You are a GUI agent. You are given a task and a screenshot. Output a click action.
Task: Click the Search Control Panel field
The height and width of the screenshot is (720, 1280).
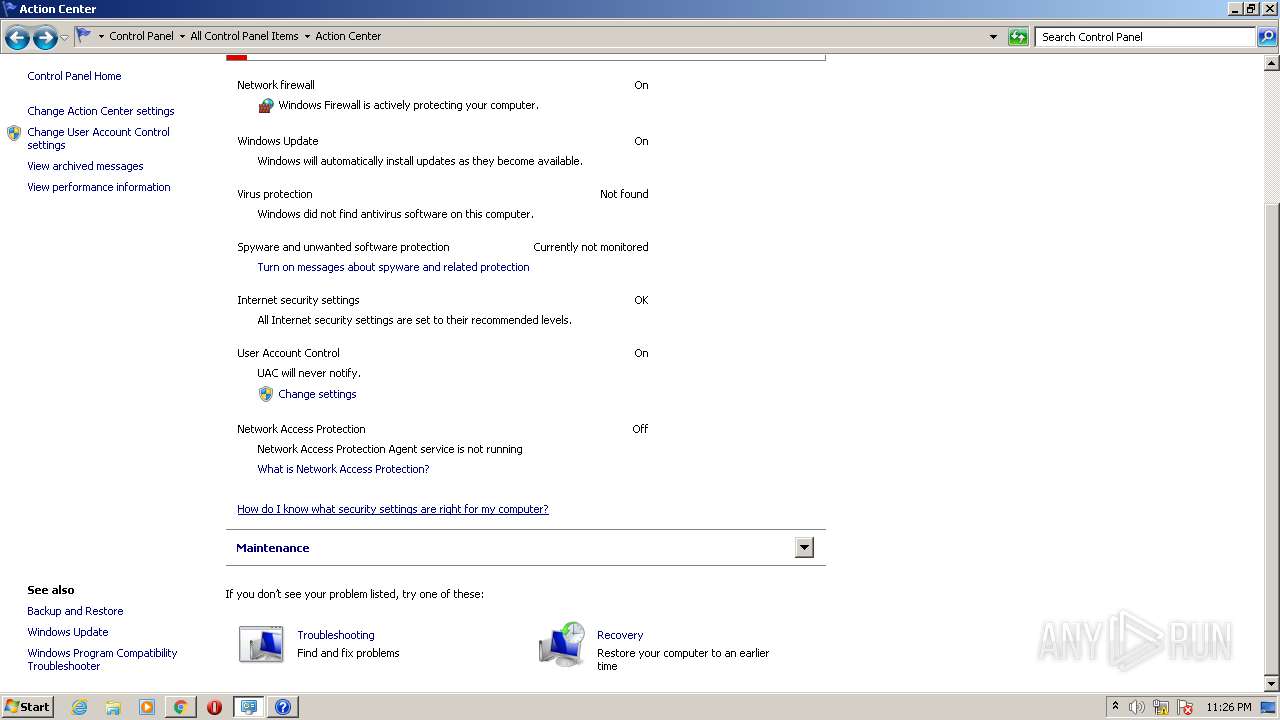click(x=1144, y=37)
